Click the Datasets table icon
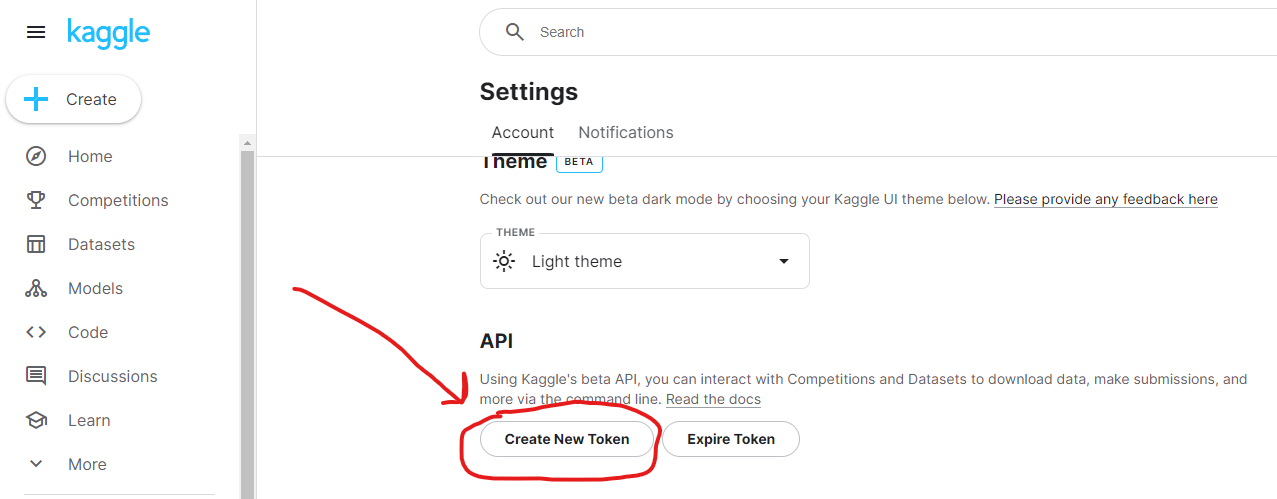Image resolution: width=1277 pixels, height=499 pixels. 36,244
